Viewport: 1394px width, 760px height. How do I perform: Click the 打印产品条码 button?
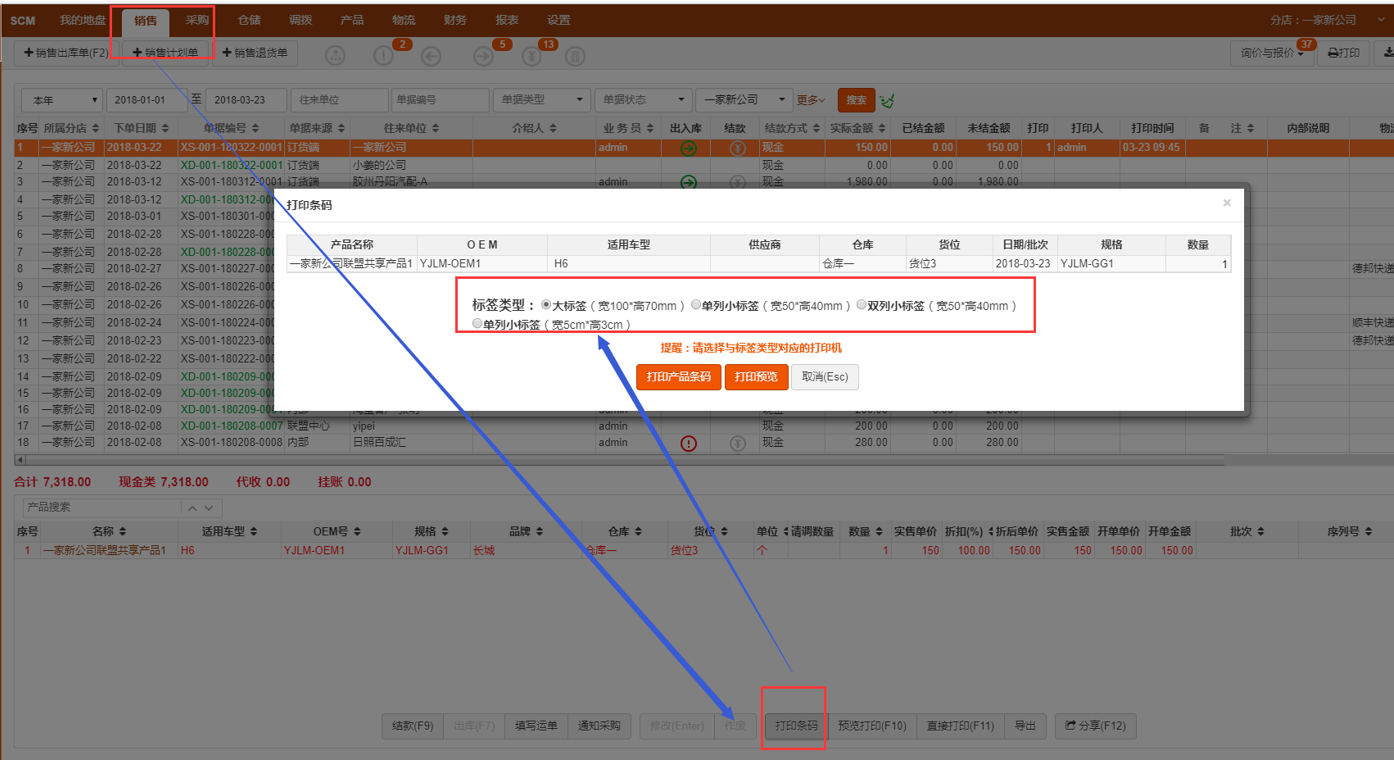tap(678, 377)
